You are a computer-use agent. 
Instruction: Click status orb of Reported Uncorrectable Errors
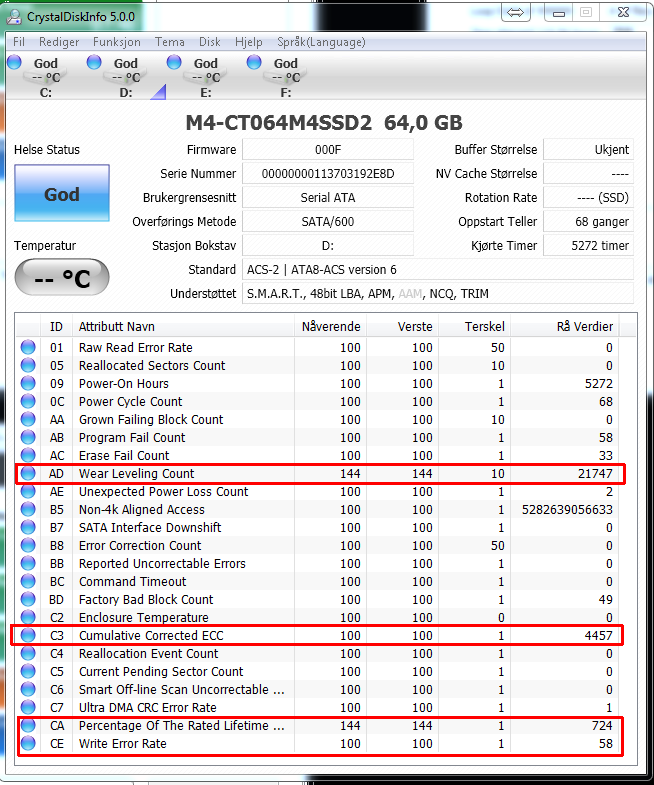28,563
